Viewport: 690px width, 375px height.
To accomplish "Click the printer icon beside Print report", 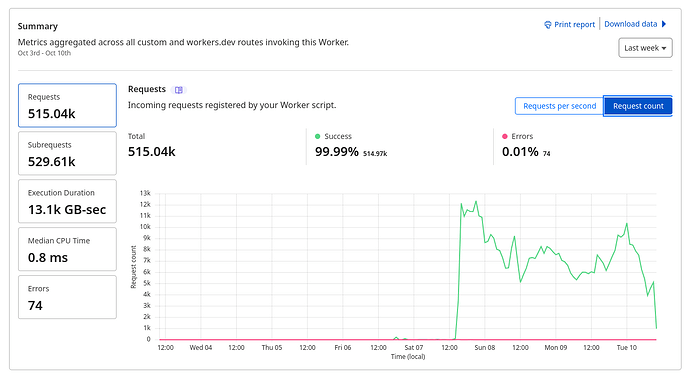I will tap(547, 25).
